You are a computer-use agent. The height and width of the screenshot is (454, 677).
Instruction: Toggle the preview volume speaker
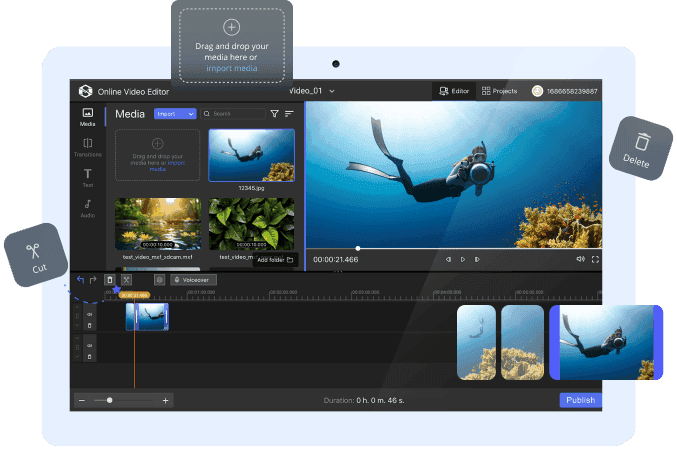pos(580,259)
